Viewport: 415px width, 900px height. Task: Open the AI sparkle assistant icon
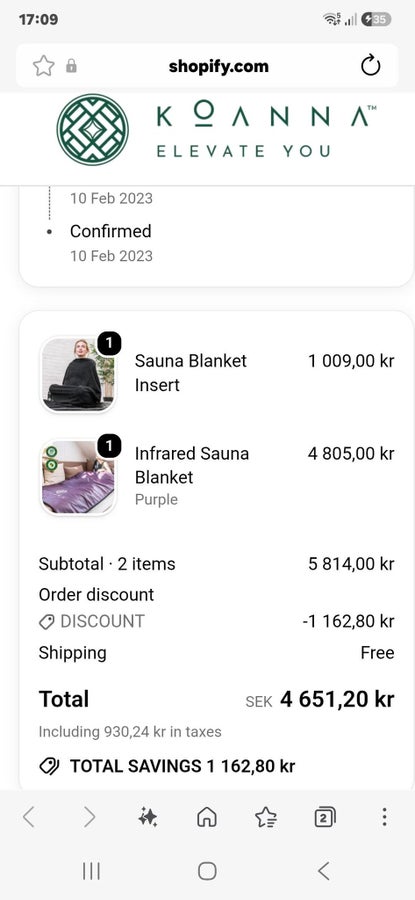pos(148,817)
